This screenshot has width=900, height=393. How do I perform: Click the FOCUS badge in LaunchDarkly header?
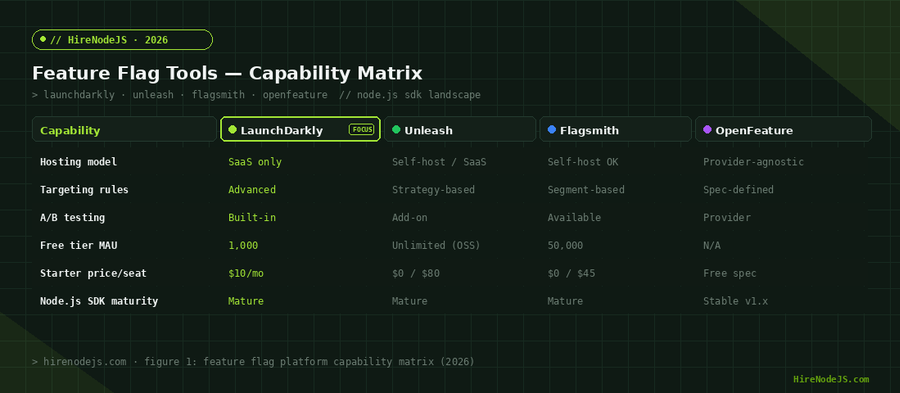click(x=362, y=130)
